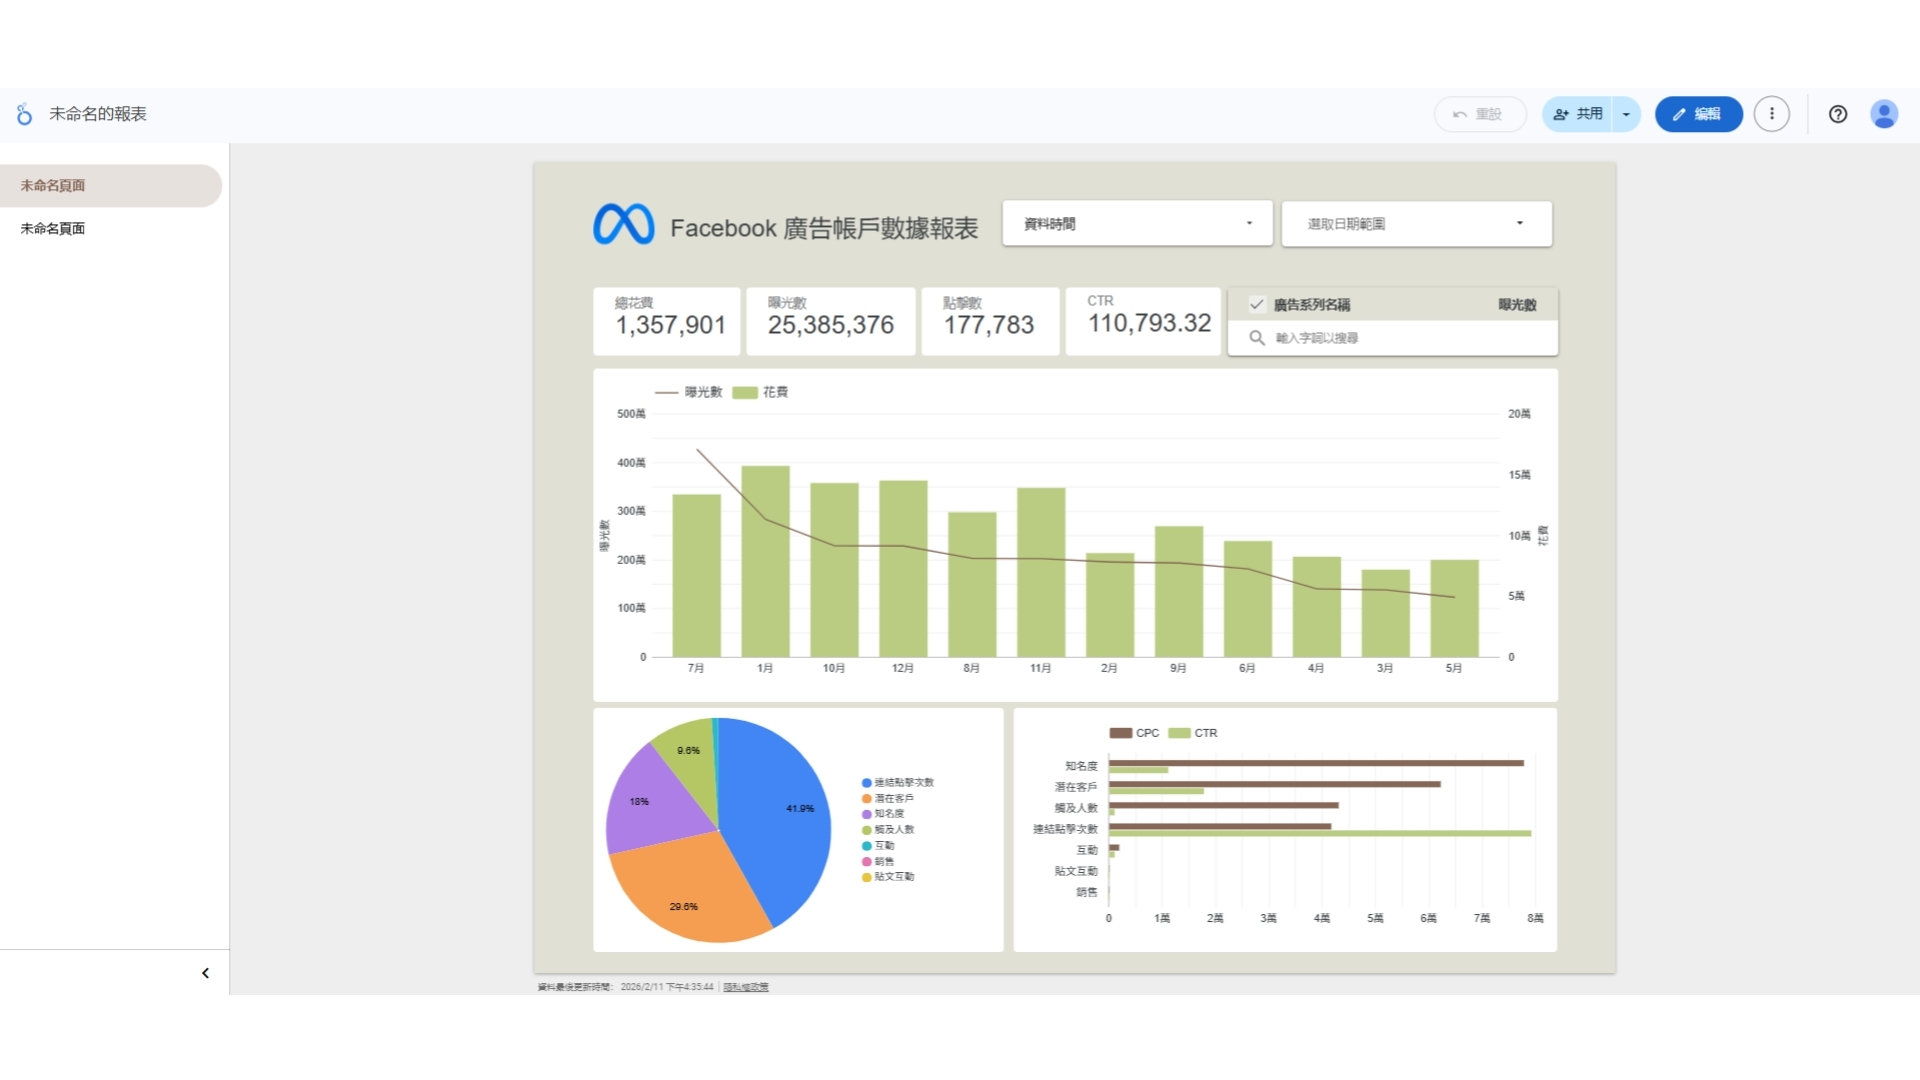Open the help question mark icon
The width and height of the screenshot is (1920, 1080).
click(1837, 114)
